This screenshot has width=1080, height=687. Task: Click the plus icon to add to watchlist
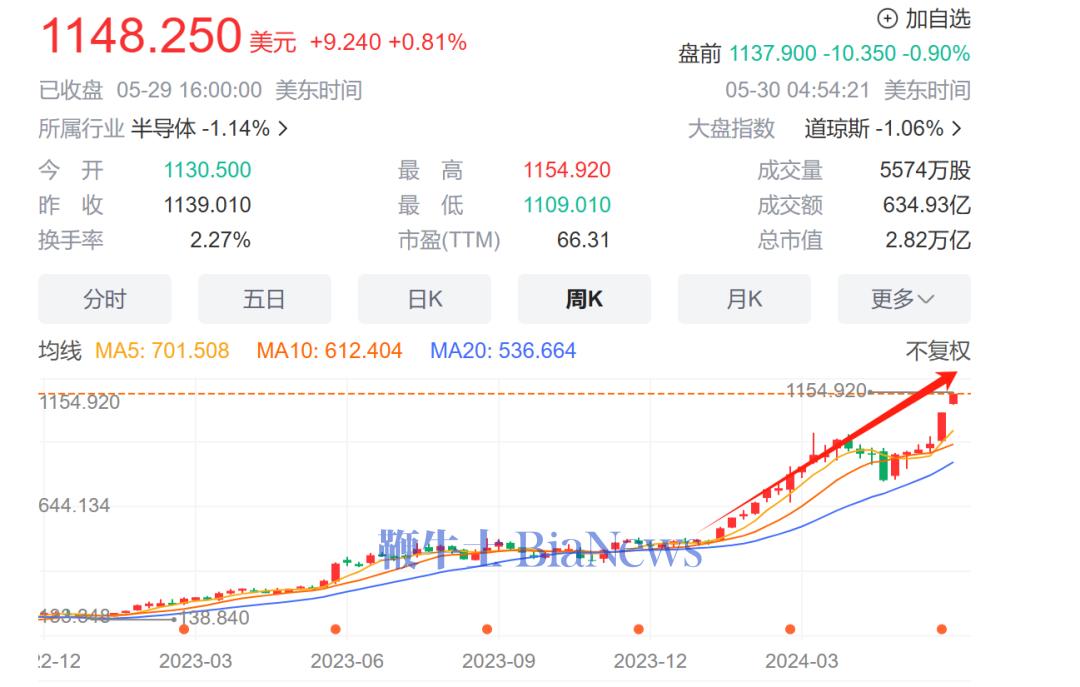coord(887,19)
